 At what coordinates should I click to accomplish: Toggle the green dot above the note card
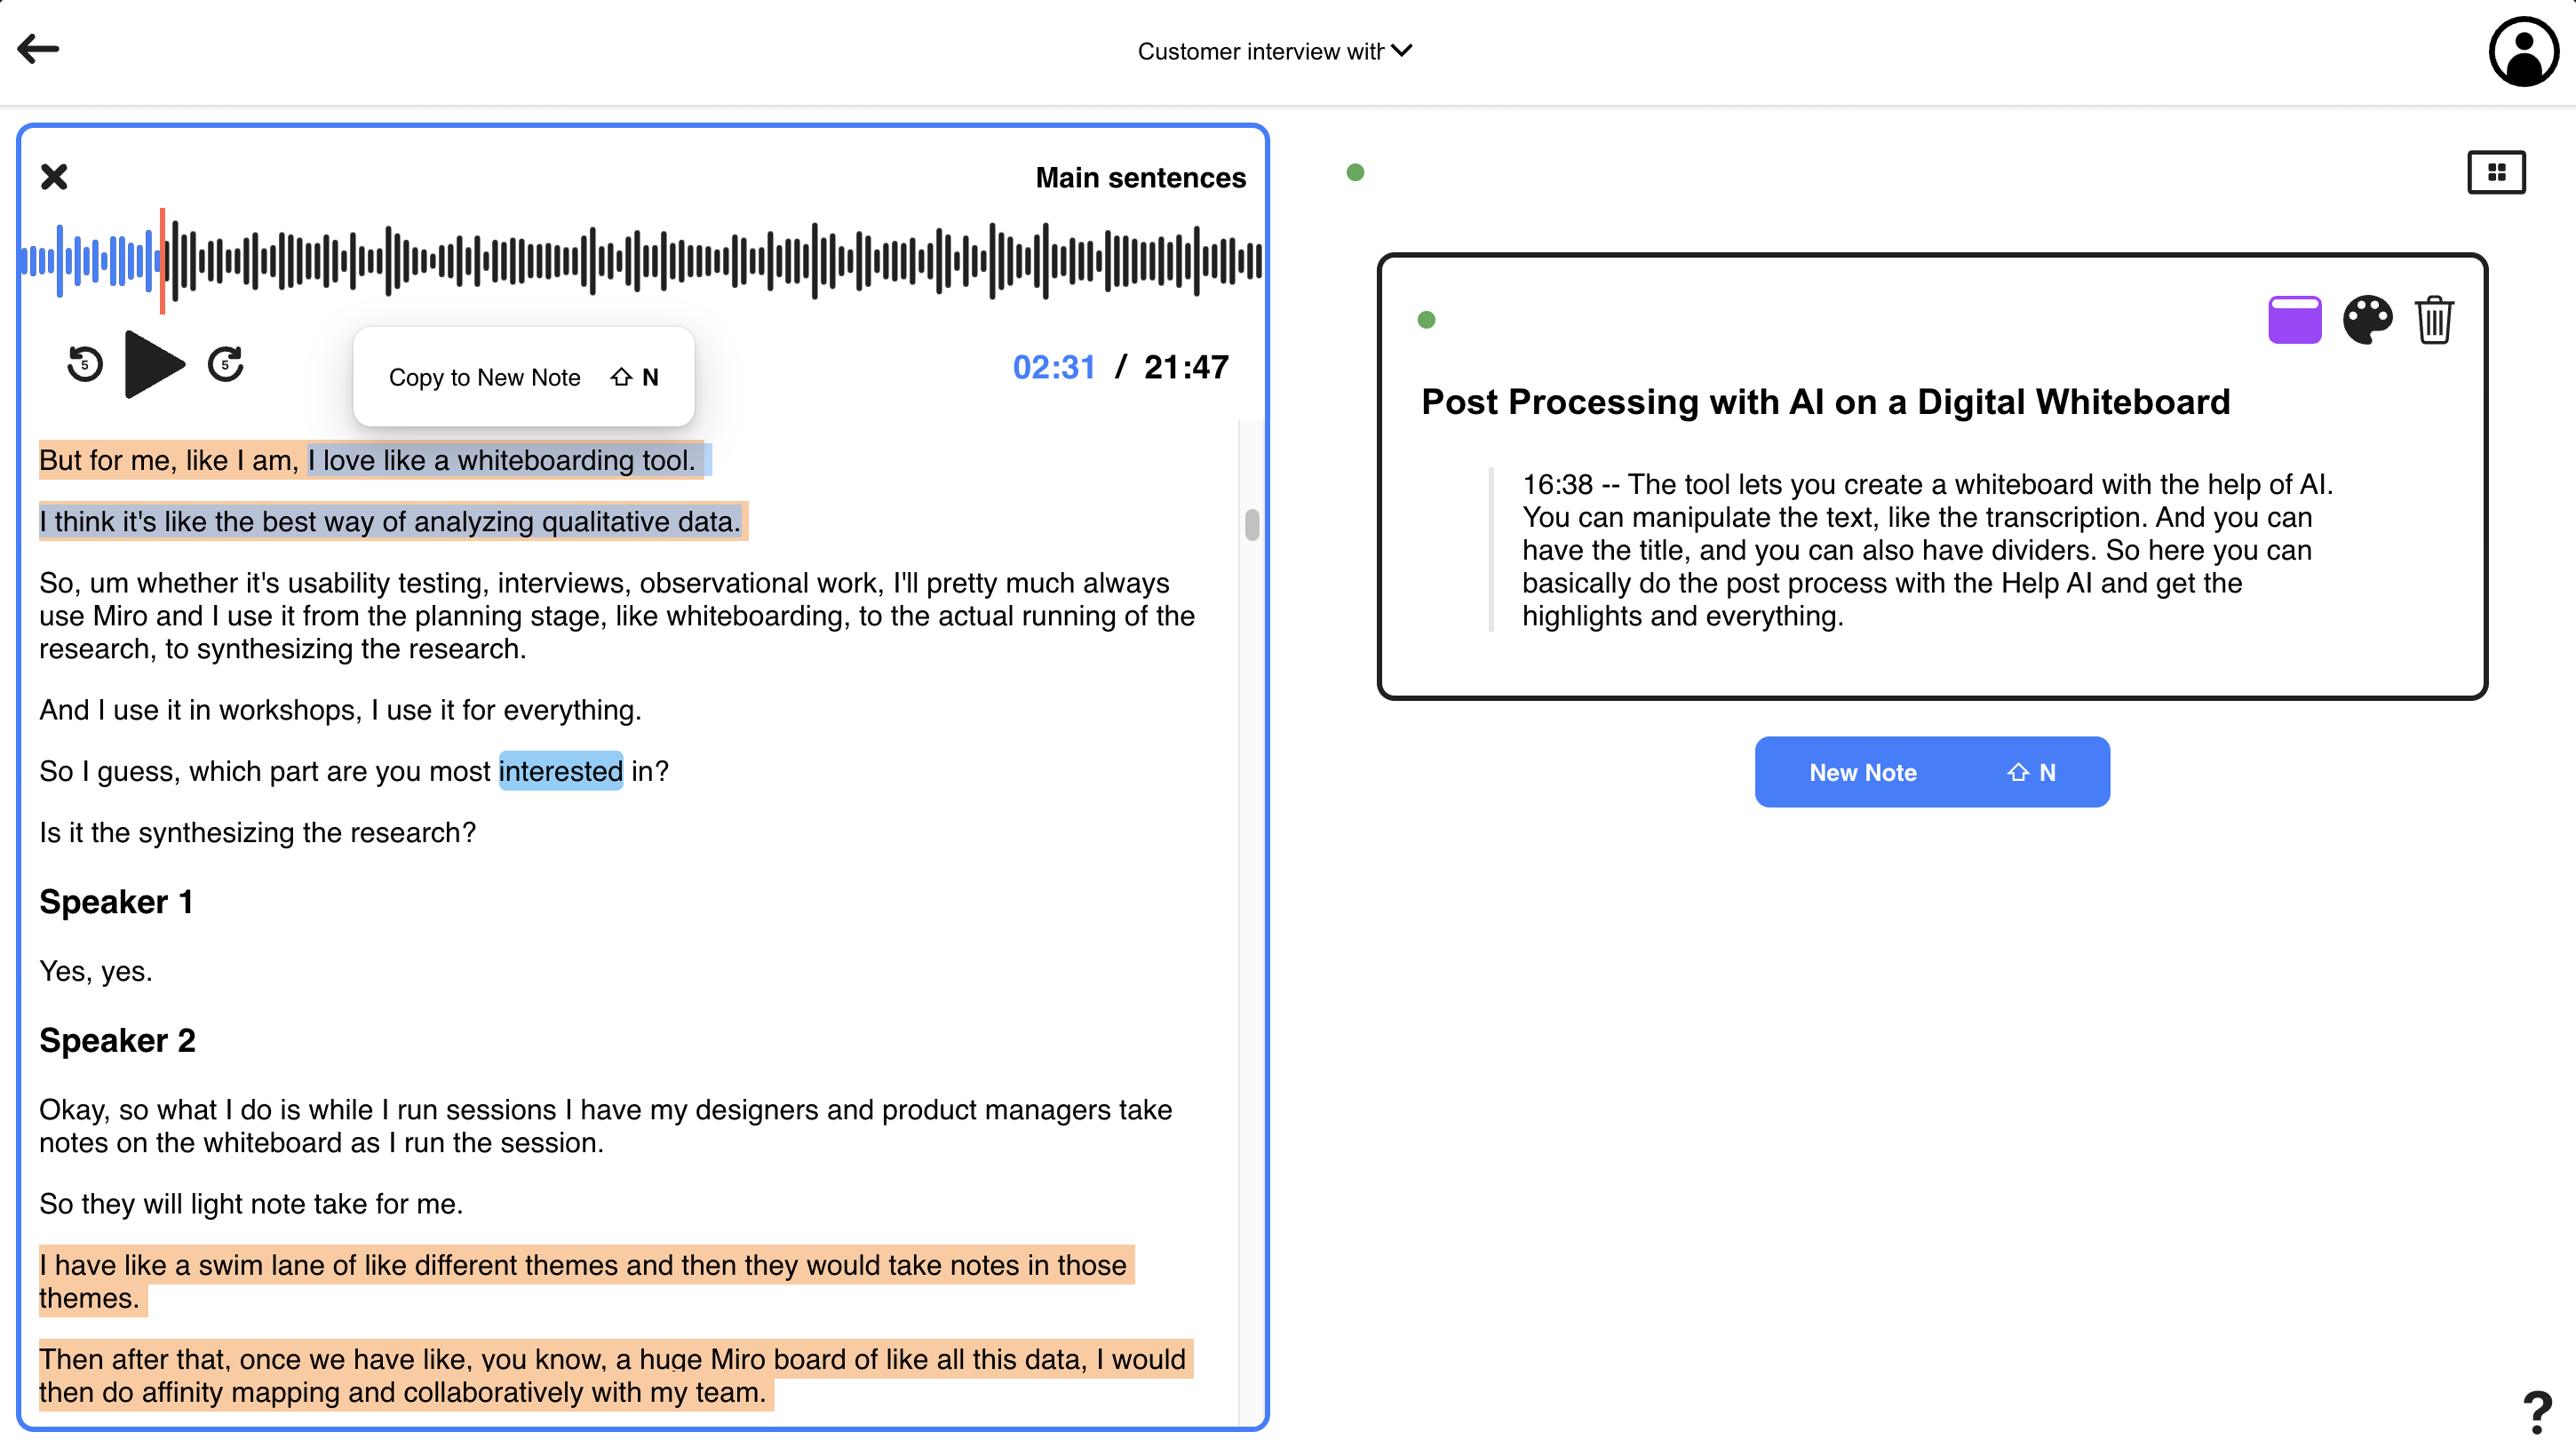(1357, 172)
